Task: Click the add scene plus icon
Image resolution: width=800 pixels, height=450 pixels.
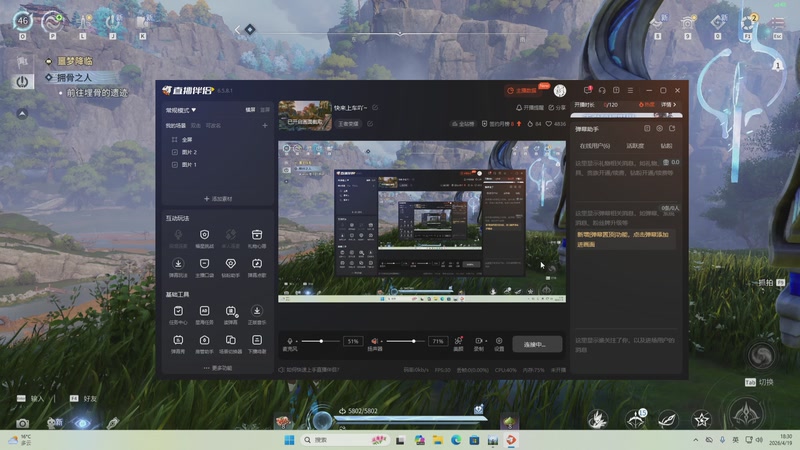Action: tap(265, 126)
